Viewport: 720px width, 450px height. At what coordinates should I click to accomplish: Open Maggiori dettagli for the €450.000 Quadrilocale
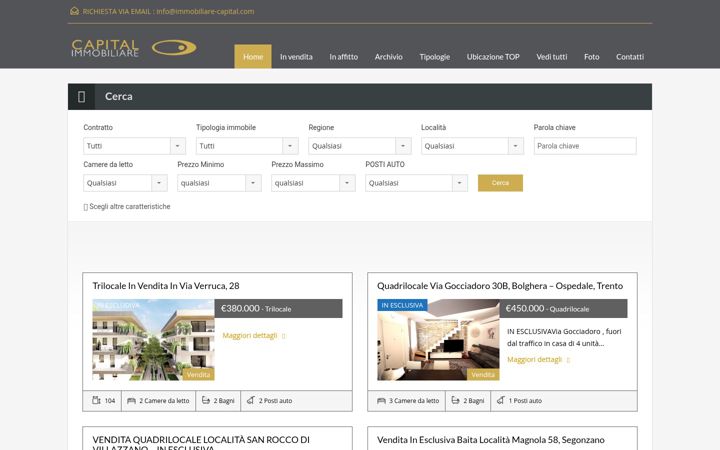click(x=538, y=360)
